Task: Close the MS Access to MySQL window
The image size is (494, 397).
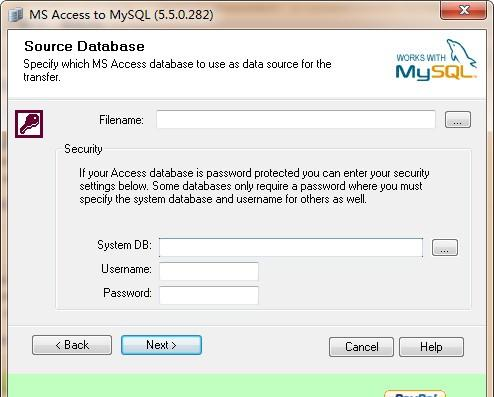Action: coord(464,10)
